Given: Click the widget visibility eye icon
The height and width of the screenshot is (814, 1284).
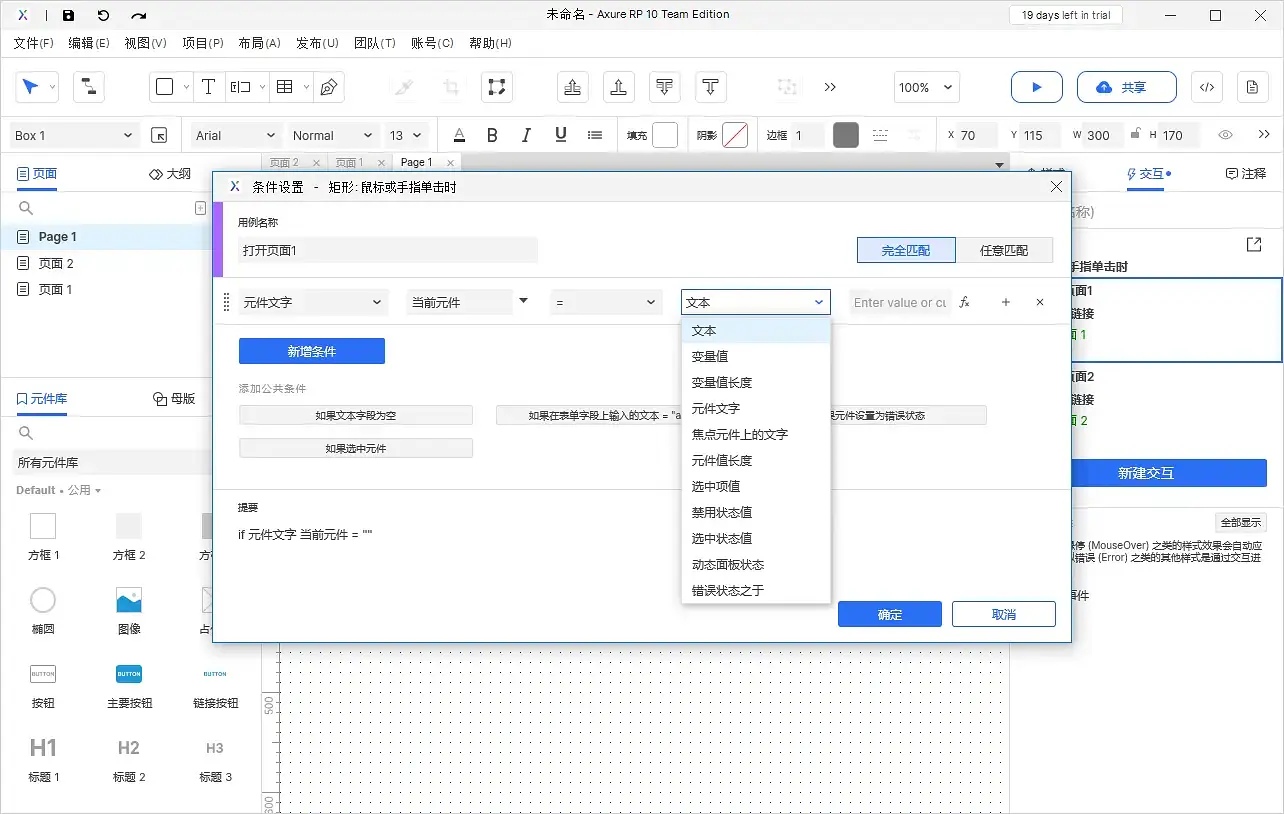Looking at the screenshot, I should 1225,134.
